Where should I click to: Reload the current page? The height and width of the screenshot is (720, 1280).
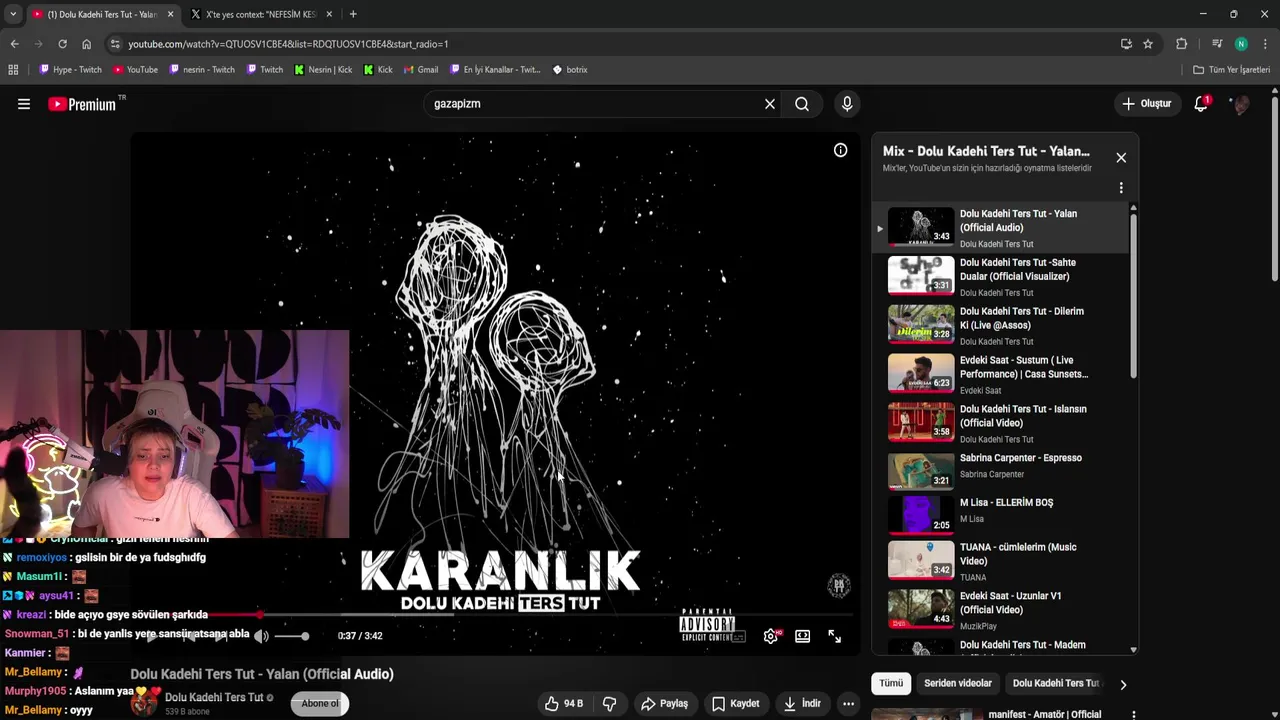(x=62, y=44)
